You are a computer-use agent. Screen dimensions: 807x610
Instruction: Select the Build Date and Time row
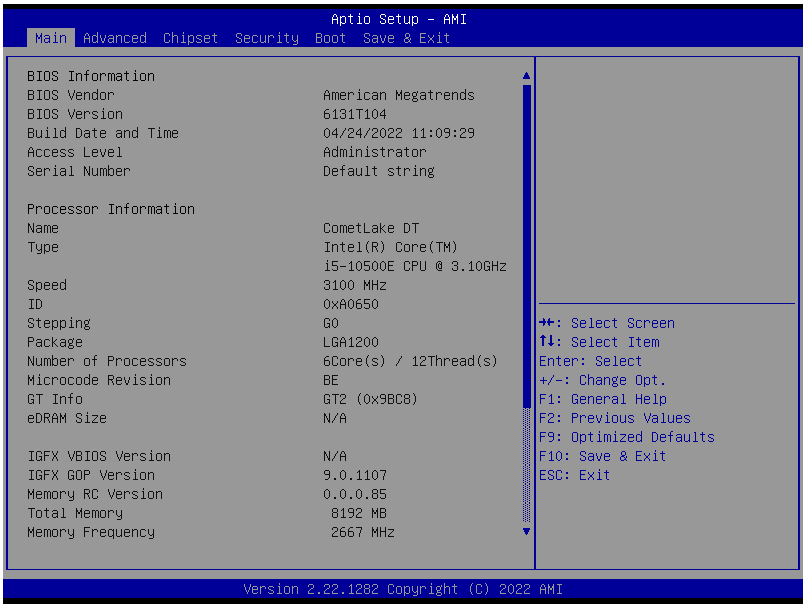102,133
